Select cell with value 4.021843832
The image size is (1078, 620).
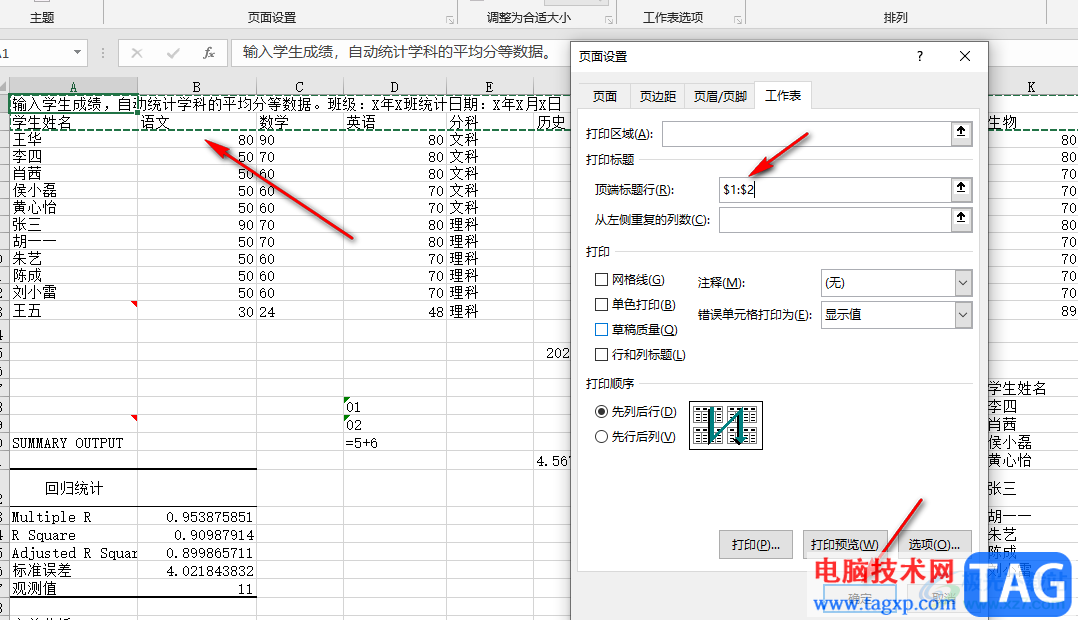[197, 571]
